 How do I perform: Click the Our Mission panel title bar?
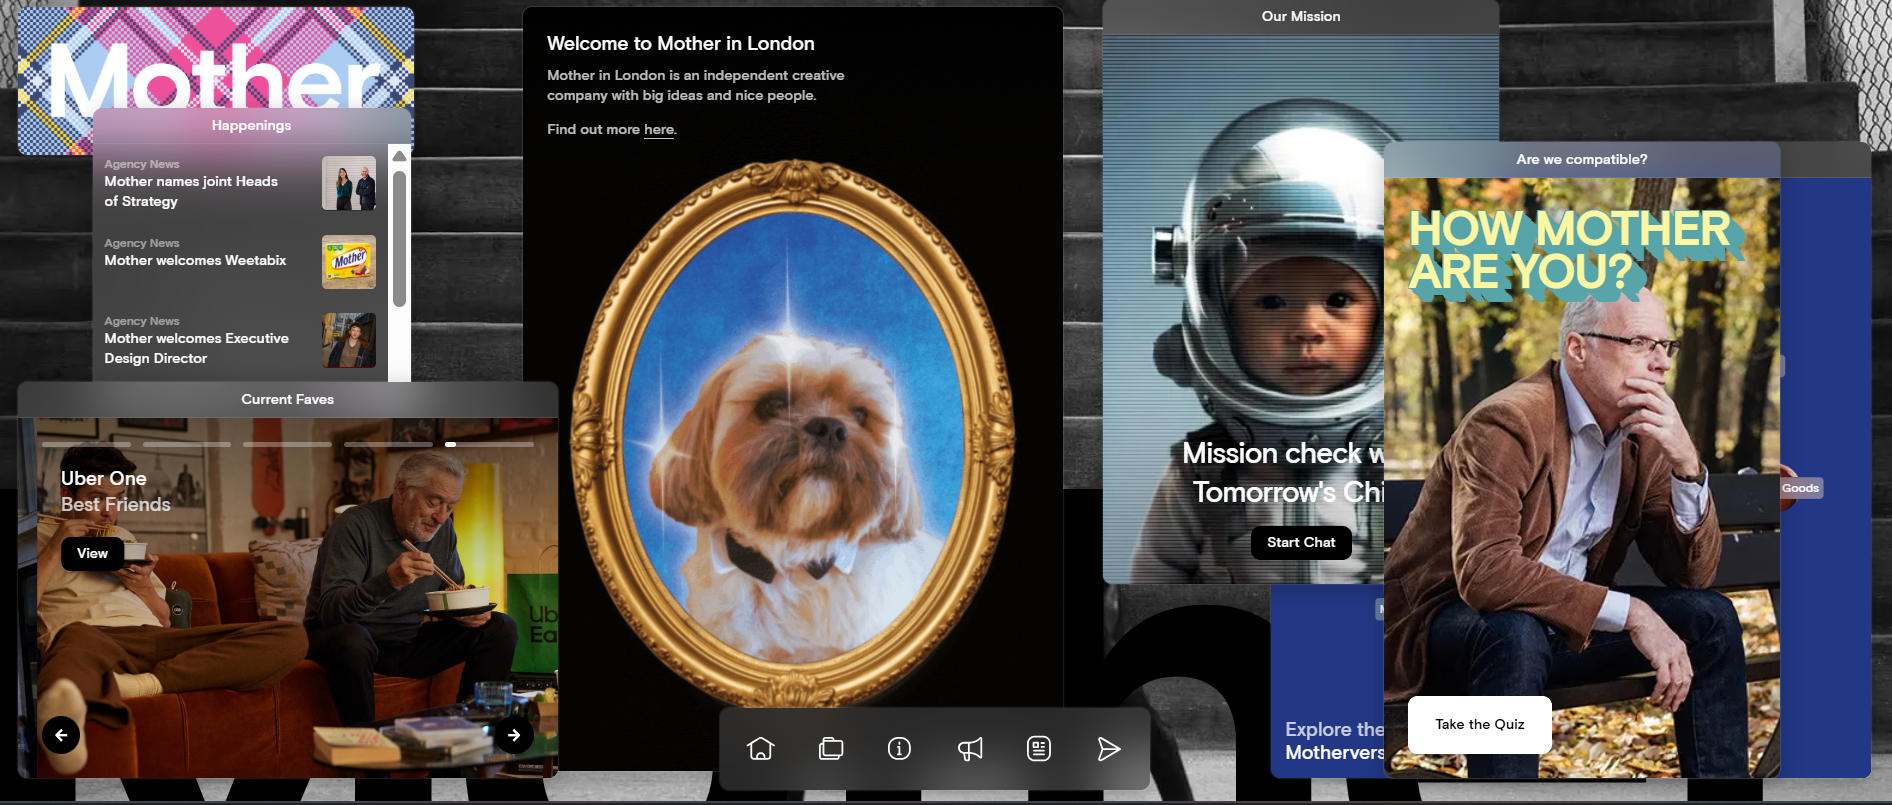[1301, 17]
